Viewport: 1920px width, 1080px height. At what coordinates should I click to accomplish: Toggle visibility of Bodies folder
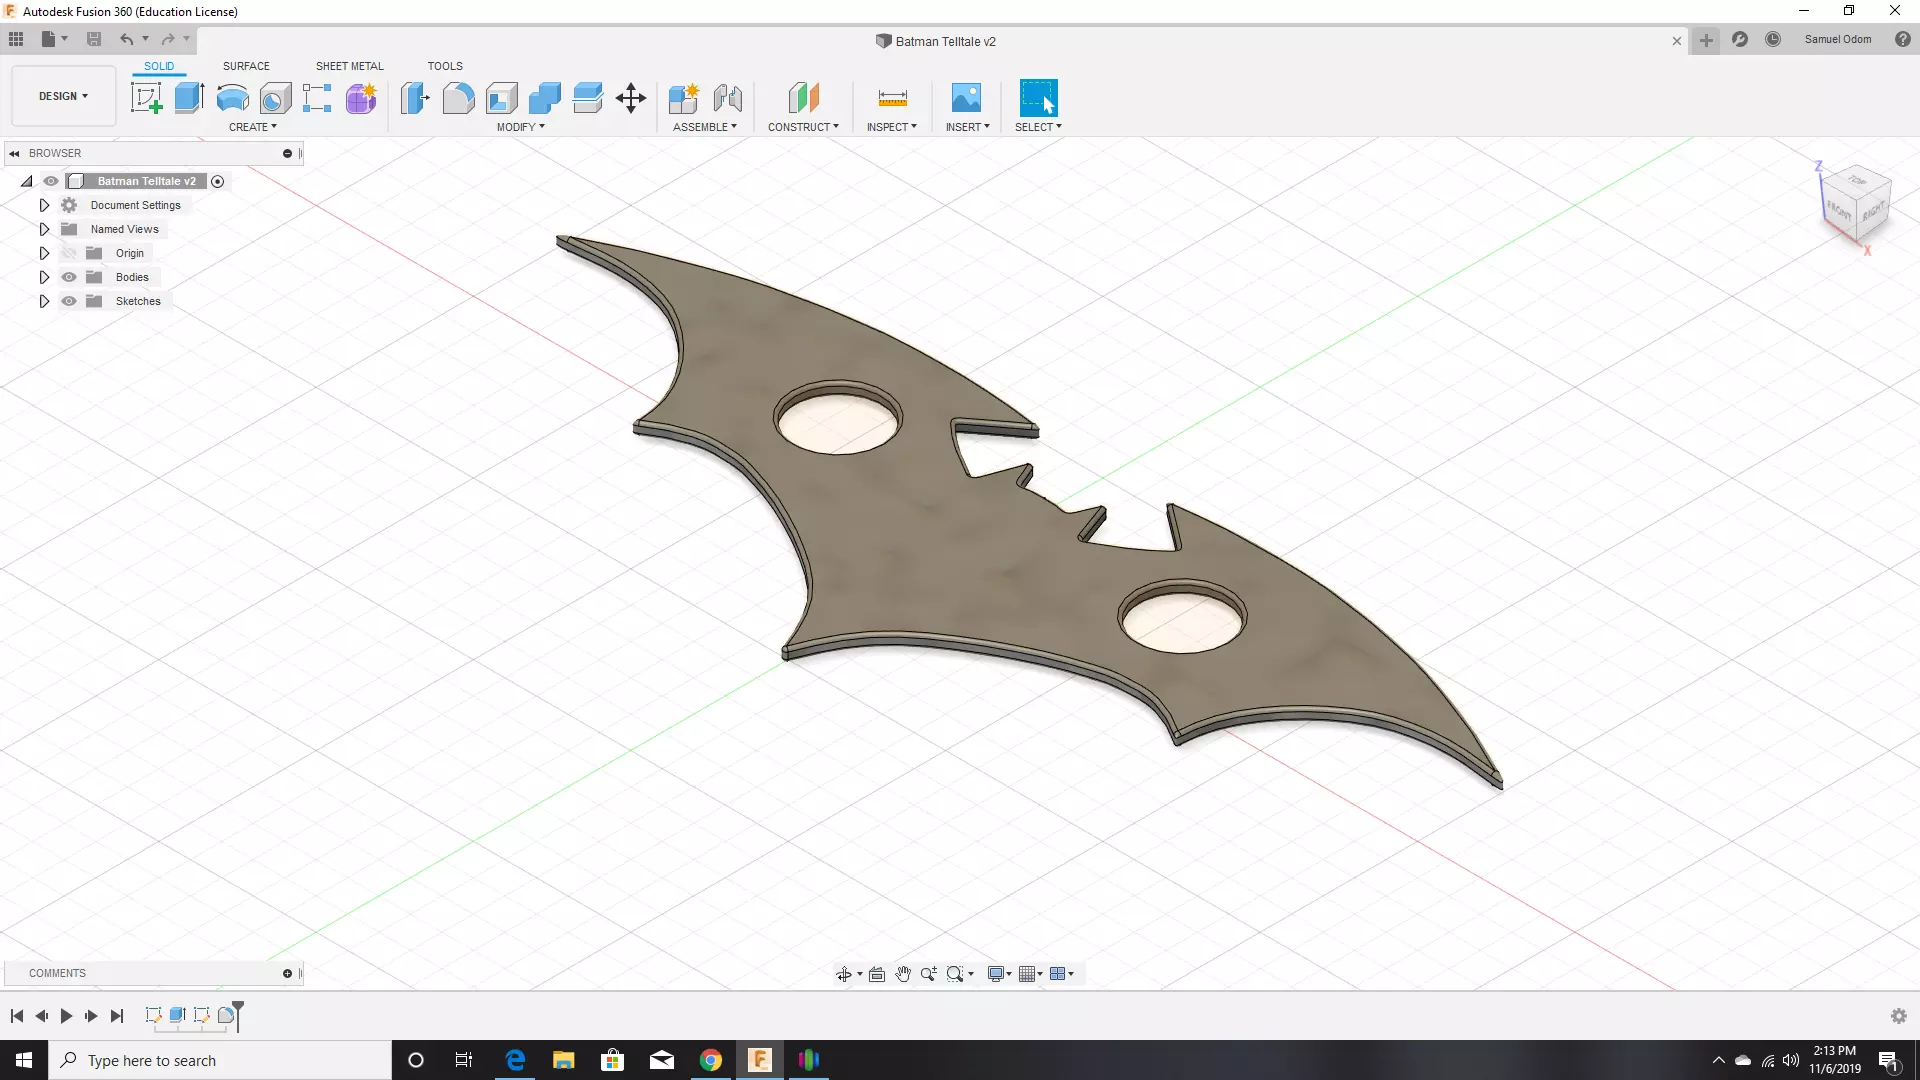click(x=69, y=277)
